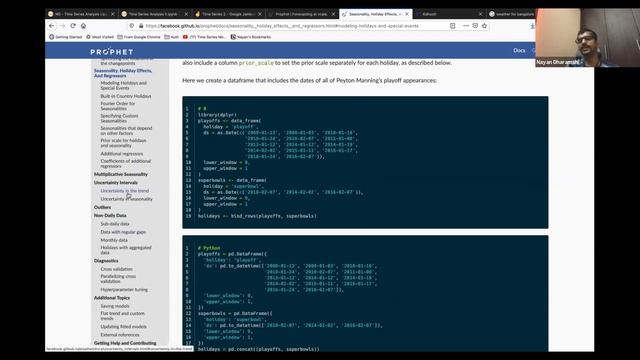Viewport: 640px width, 360px height.
Task: Reload the page with the refresh icon
Action: [73, 26]
